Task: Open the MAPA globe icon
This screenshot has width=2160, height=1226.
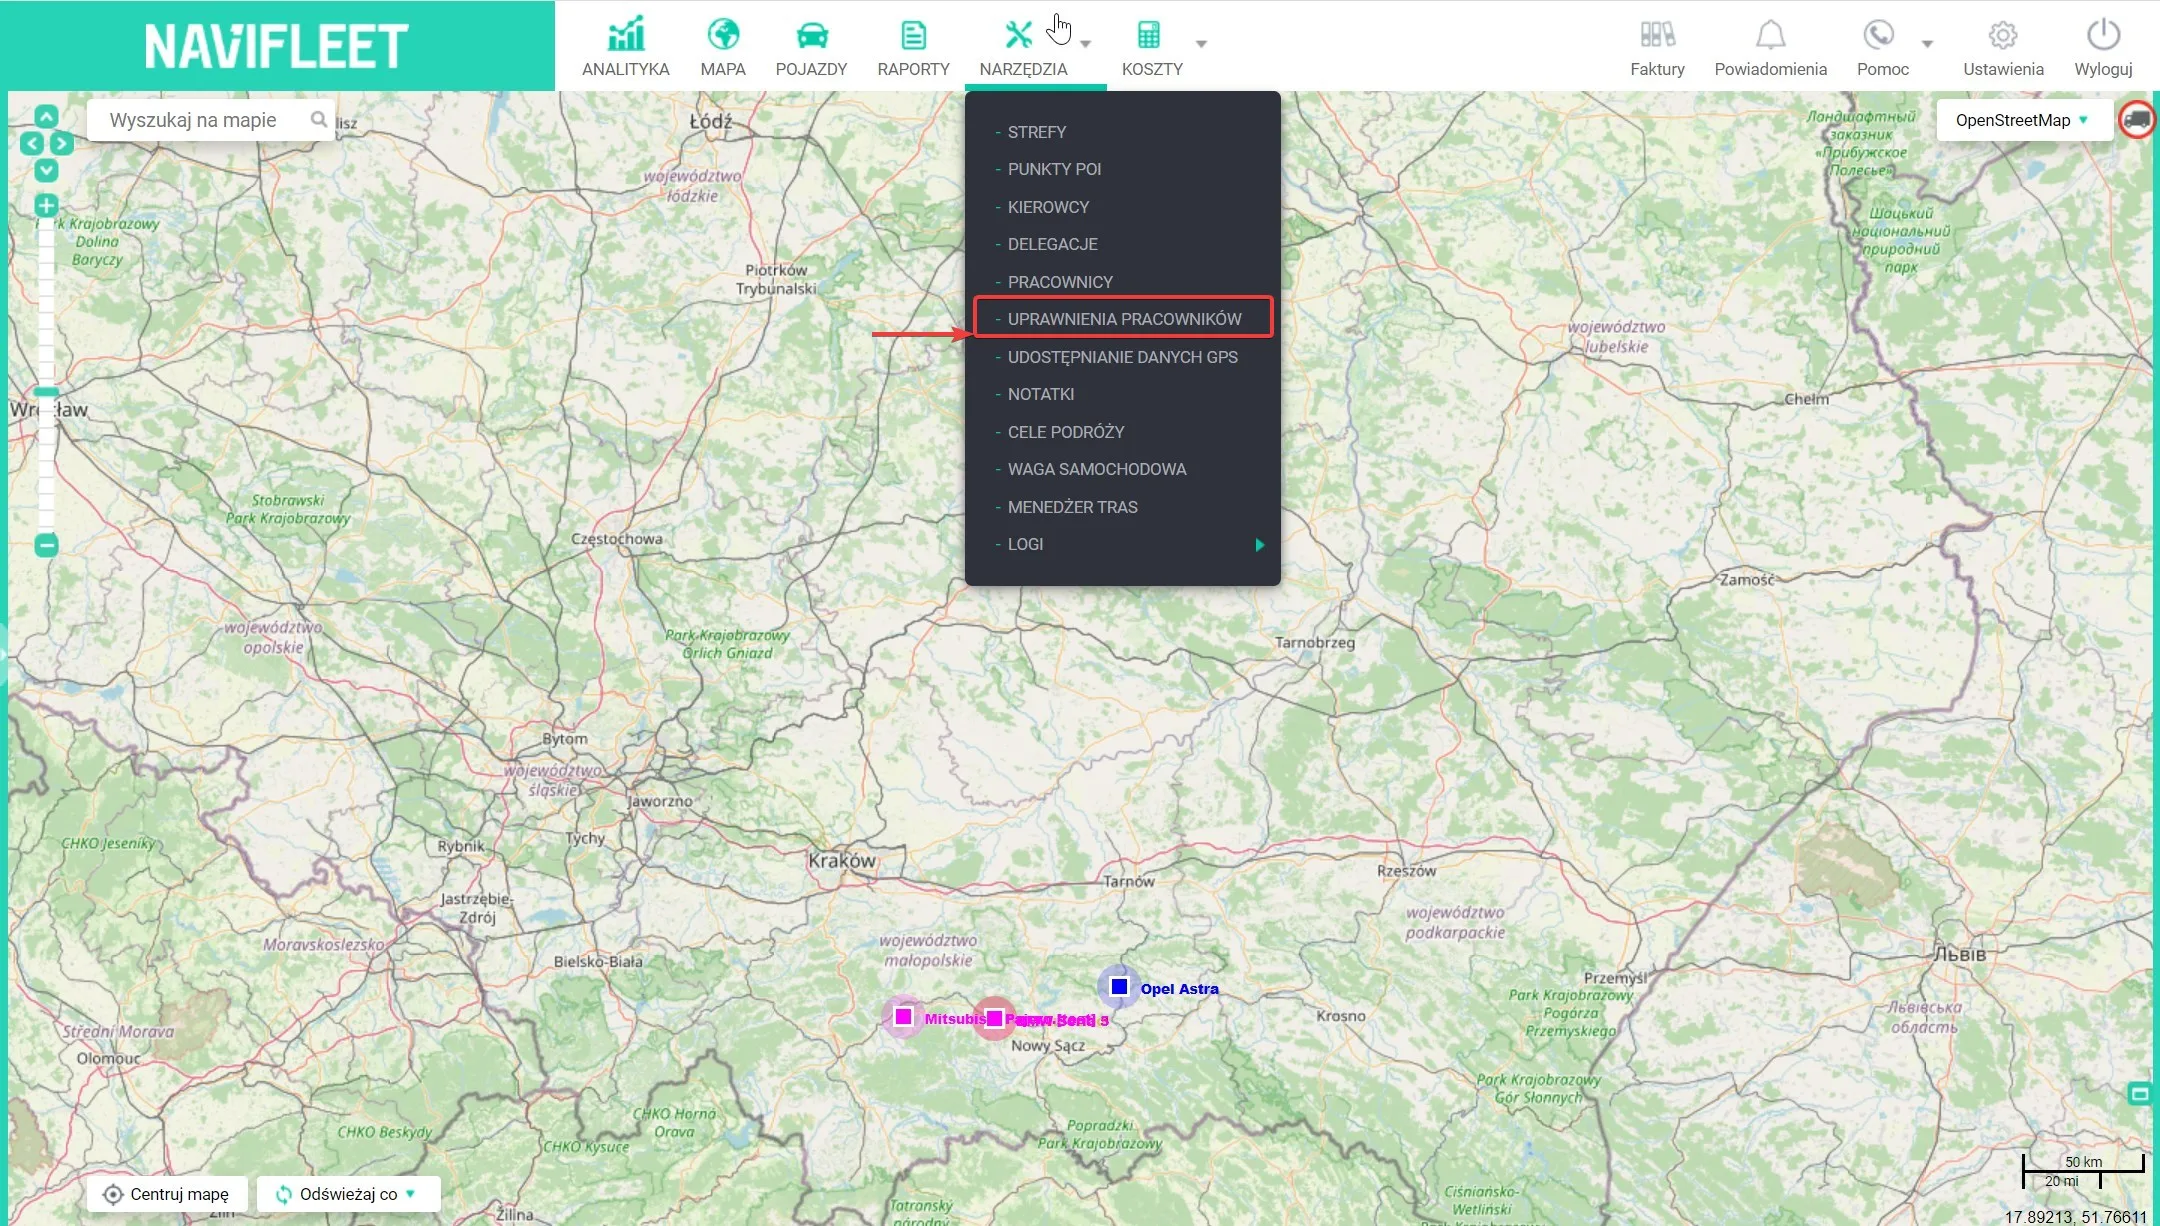Action: tap(723, 35)
